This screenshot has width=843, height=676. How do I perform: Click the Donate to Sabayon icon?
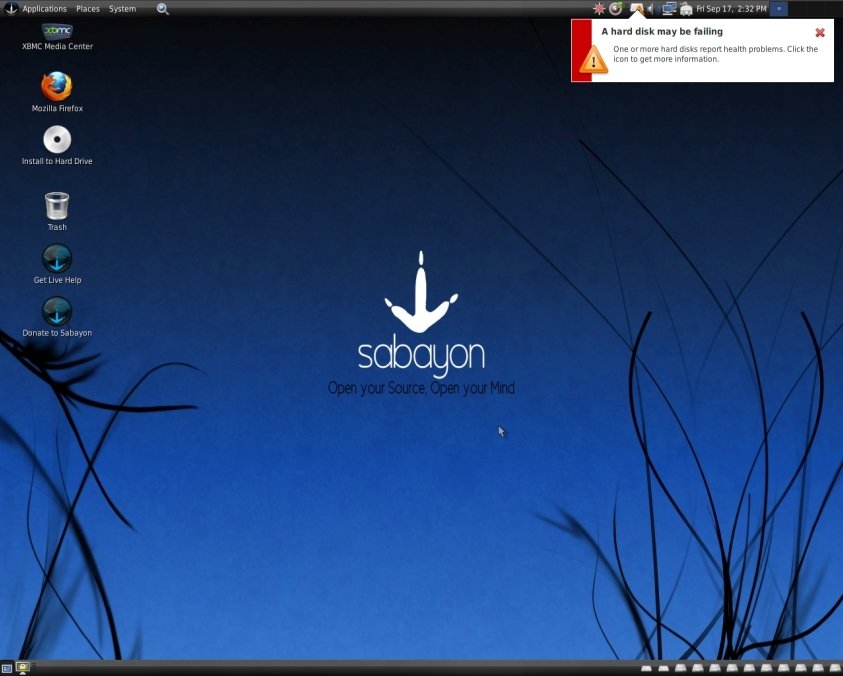[57, 317]
